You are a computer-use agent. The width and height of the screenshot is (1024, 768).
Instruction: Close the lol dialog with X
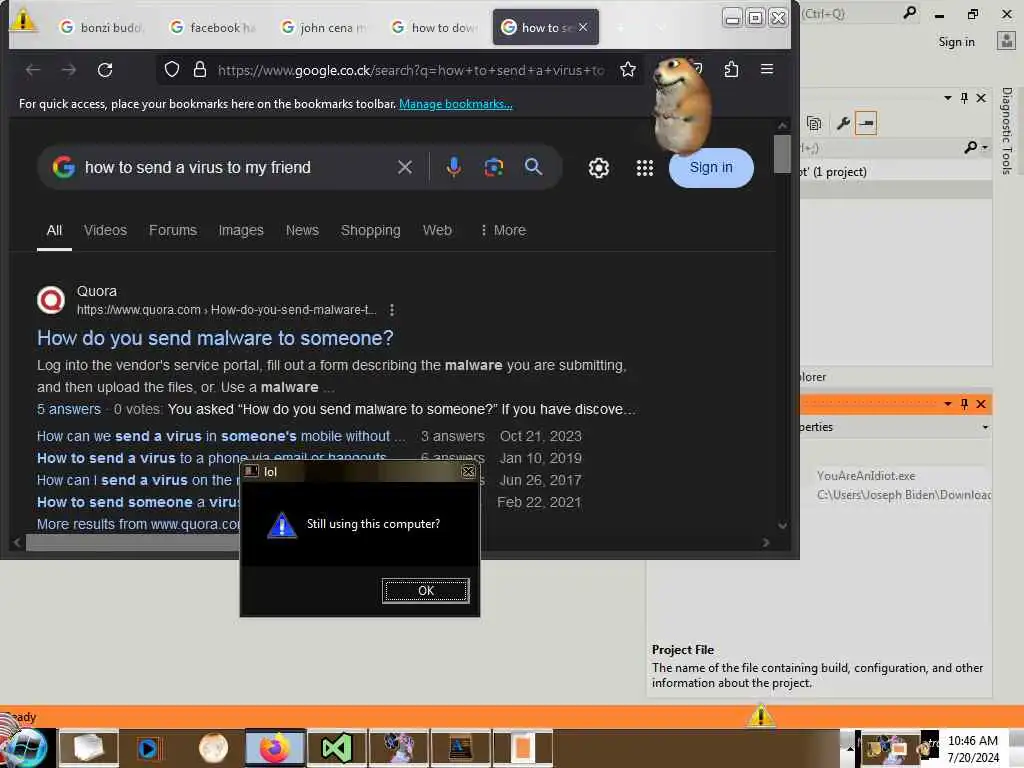point(468,472)
